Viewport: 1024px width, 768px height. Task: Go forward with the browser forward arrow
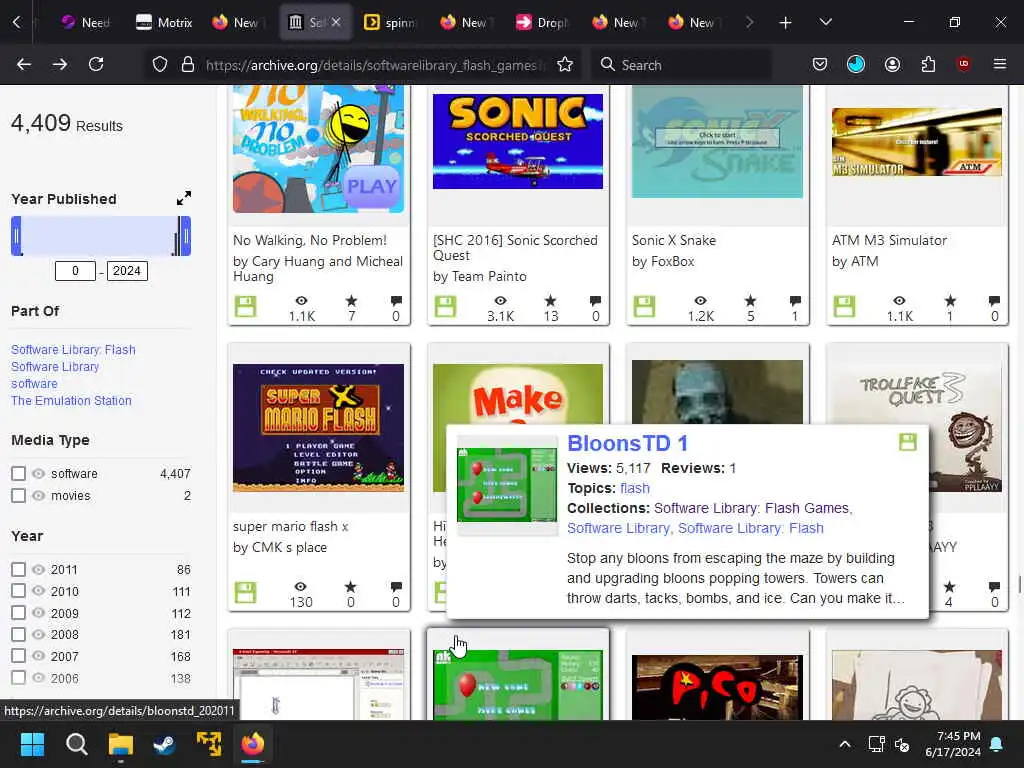[x=59, y=64]
